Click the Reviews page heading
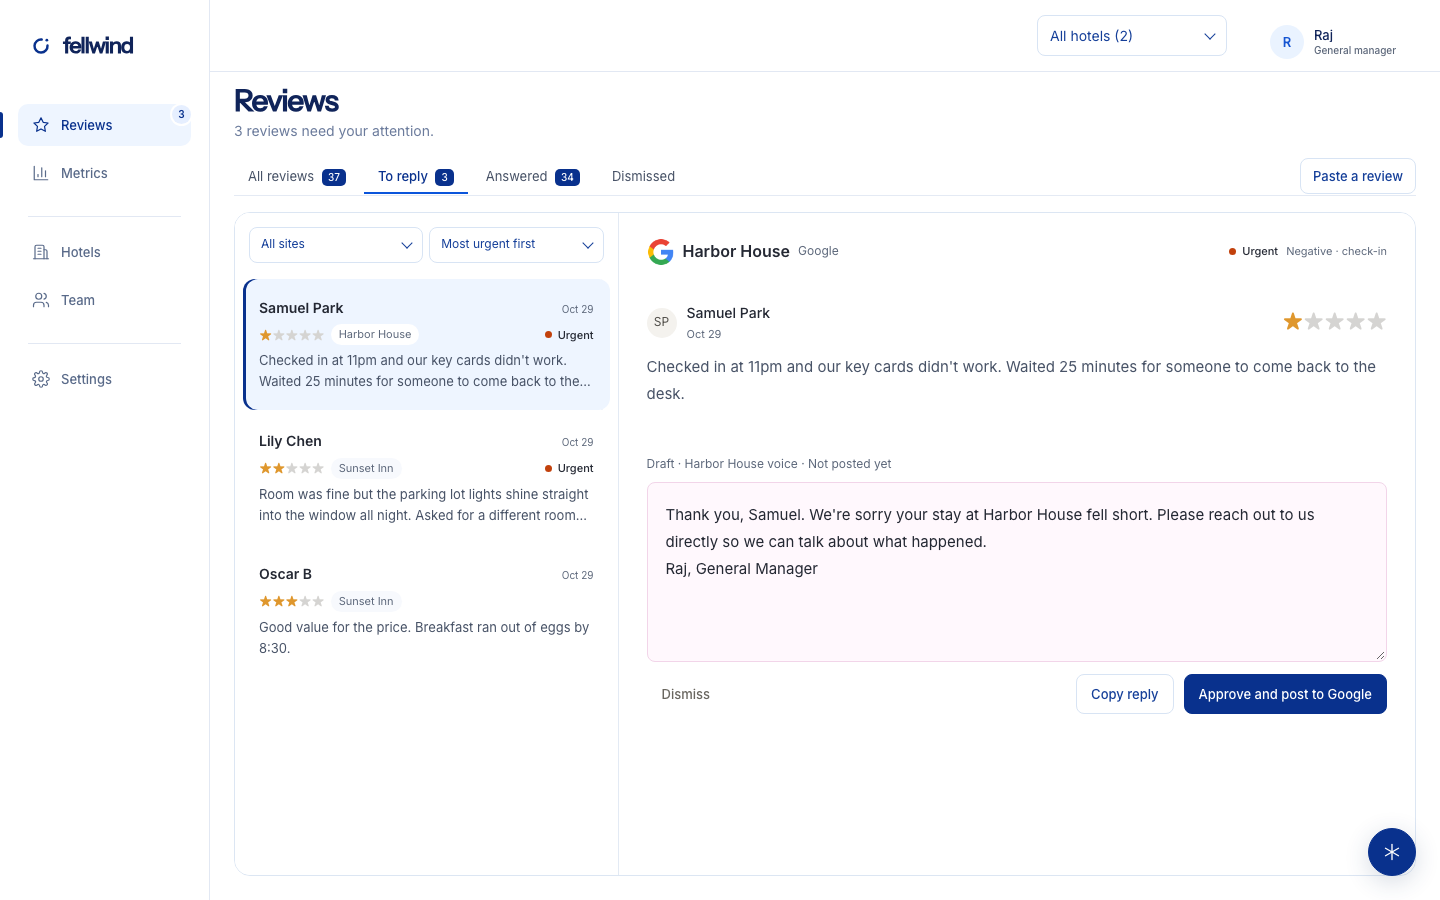Viewport: 1440px width, 900px height. coord(286,101)
